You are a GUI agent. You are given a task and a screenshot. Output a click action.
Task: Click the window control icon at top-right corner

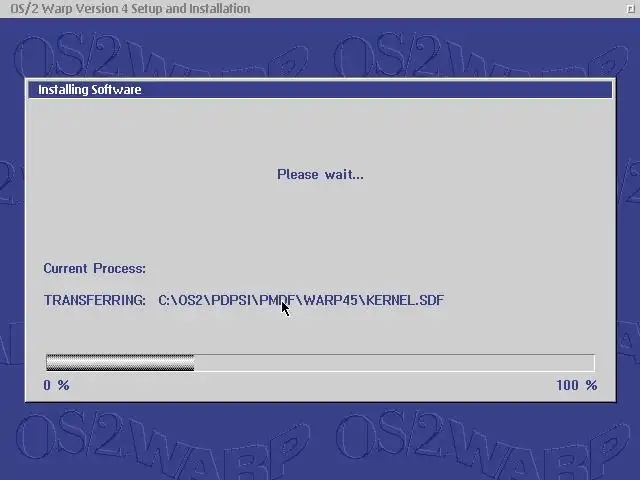tap(631, 9)
